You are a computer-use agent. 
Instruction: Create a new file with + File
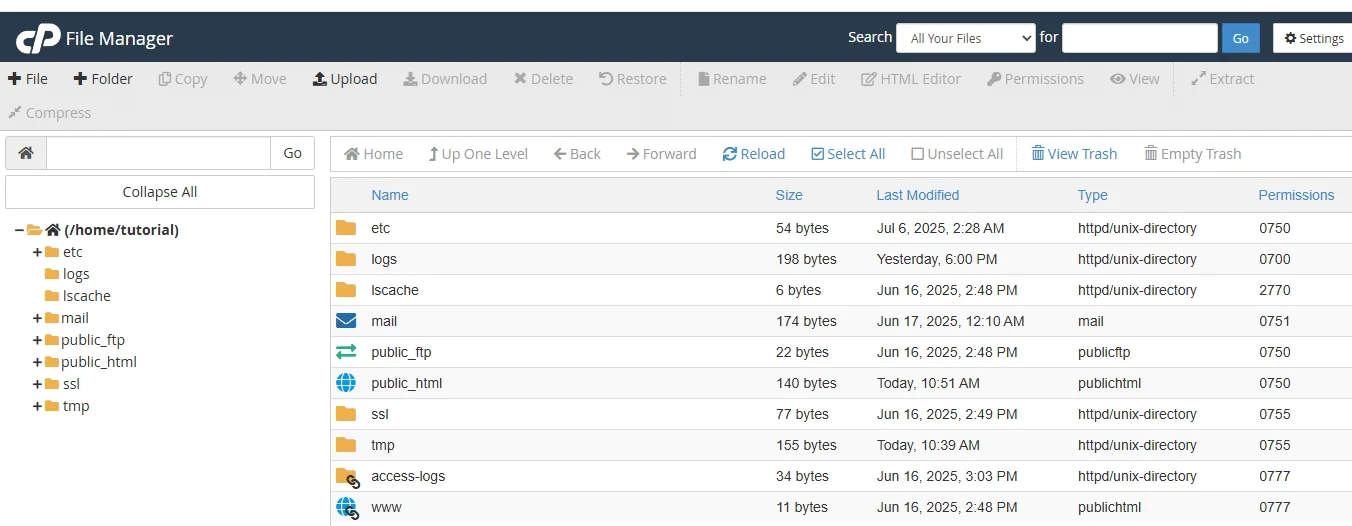click(x=28, y=79)
